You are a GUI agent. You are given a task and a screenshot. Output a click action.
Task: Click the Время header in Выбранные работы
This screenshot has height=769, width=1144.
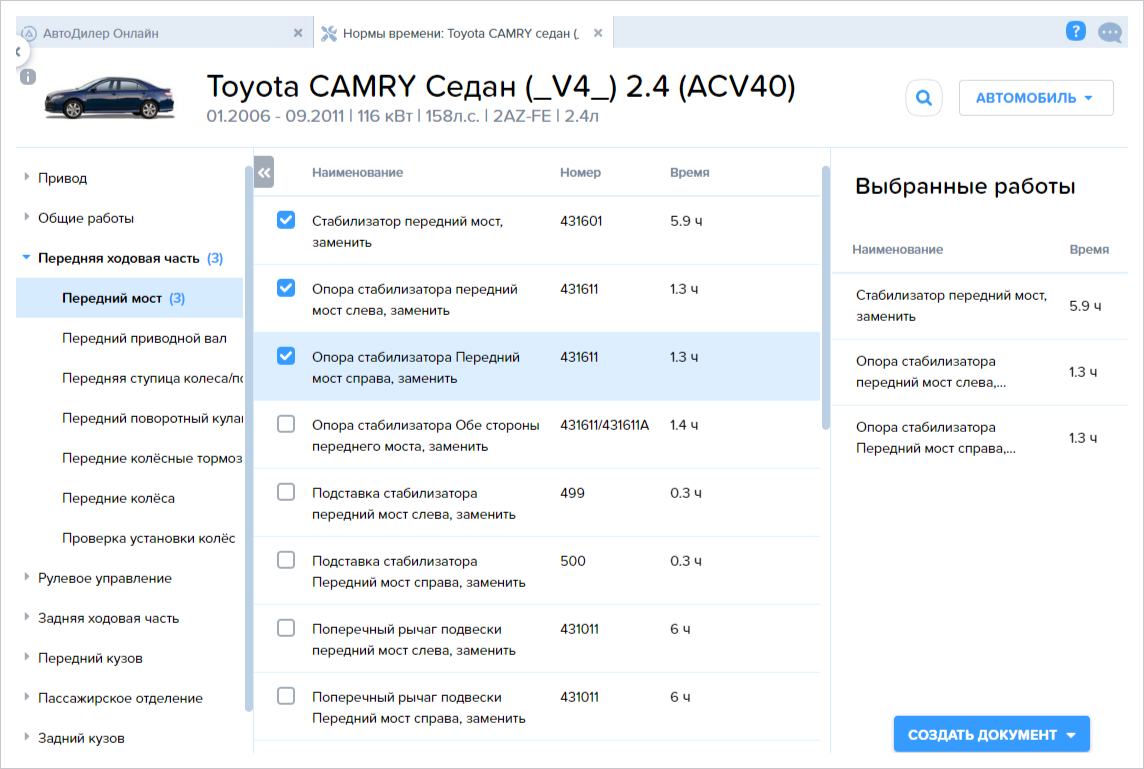(x=1089, y=250)
